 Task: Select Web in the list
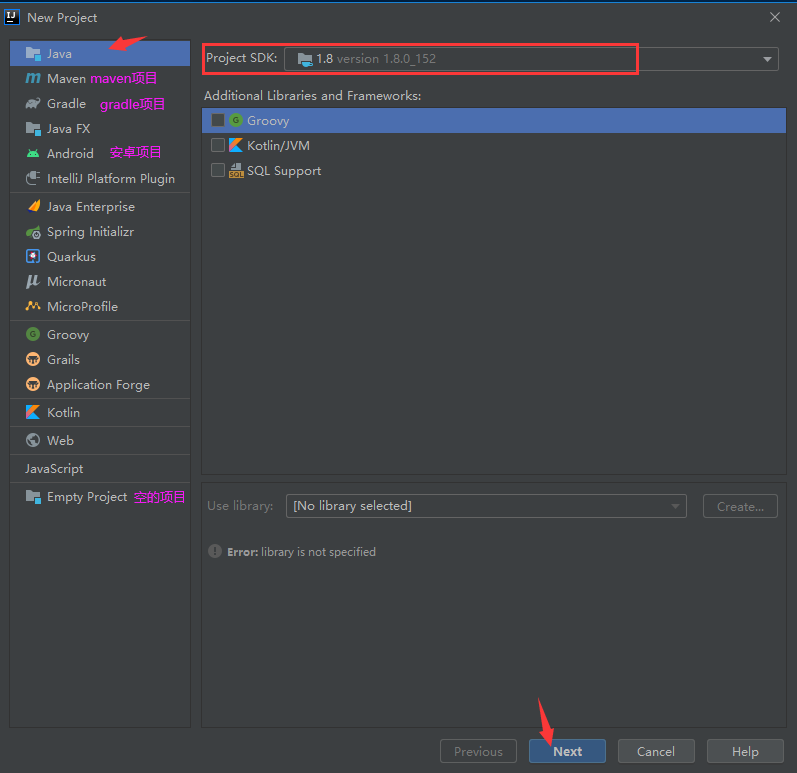coord(100,440)
